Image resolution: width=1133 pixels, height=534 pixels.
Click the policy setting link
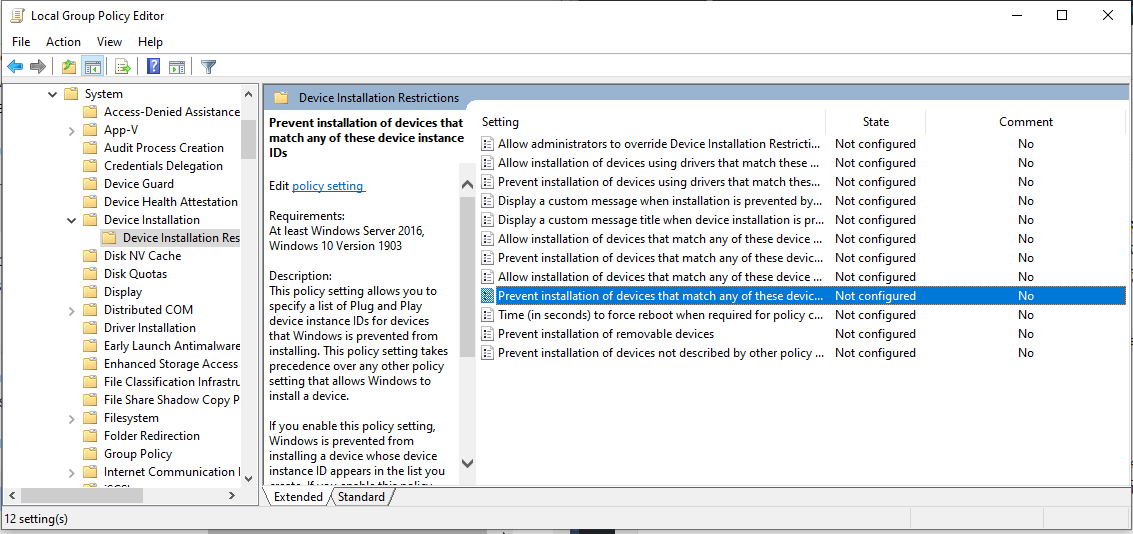click(329, 186)
